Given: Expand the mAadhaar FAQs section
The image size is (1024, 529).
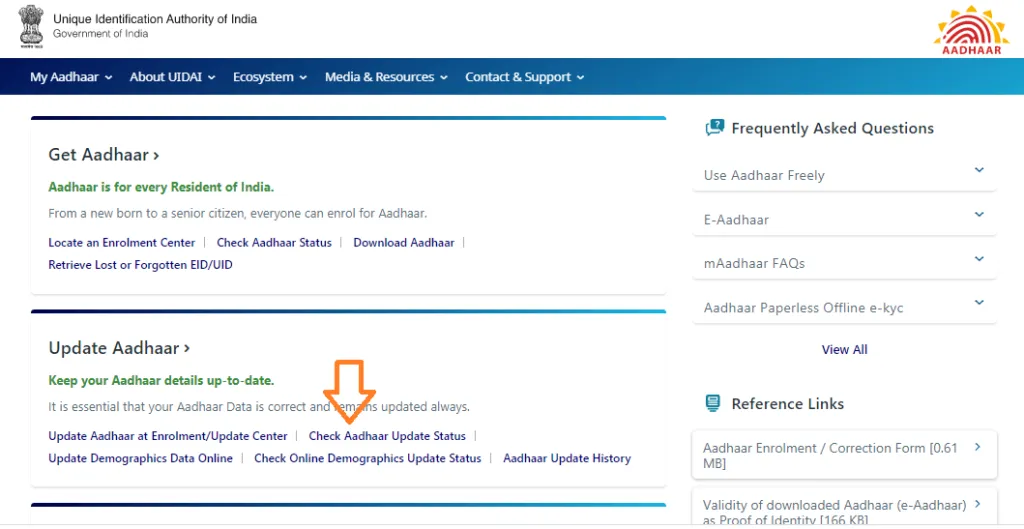Looking at the screenshot, I should pyautogui.click(x=843, y=263).
